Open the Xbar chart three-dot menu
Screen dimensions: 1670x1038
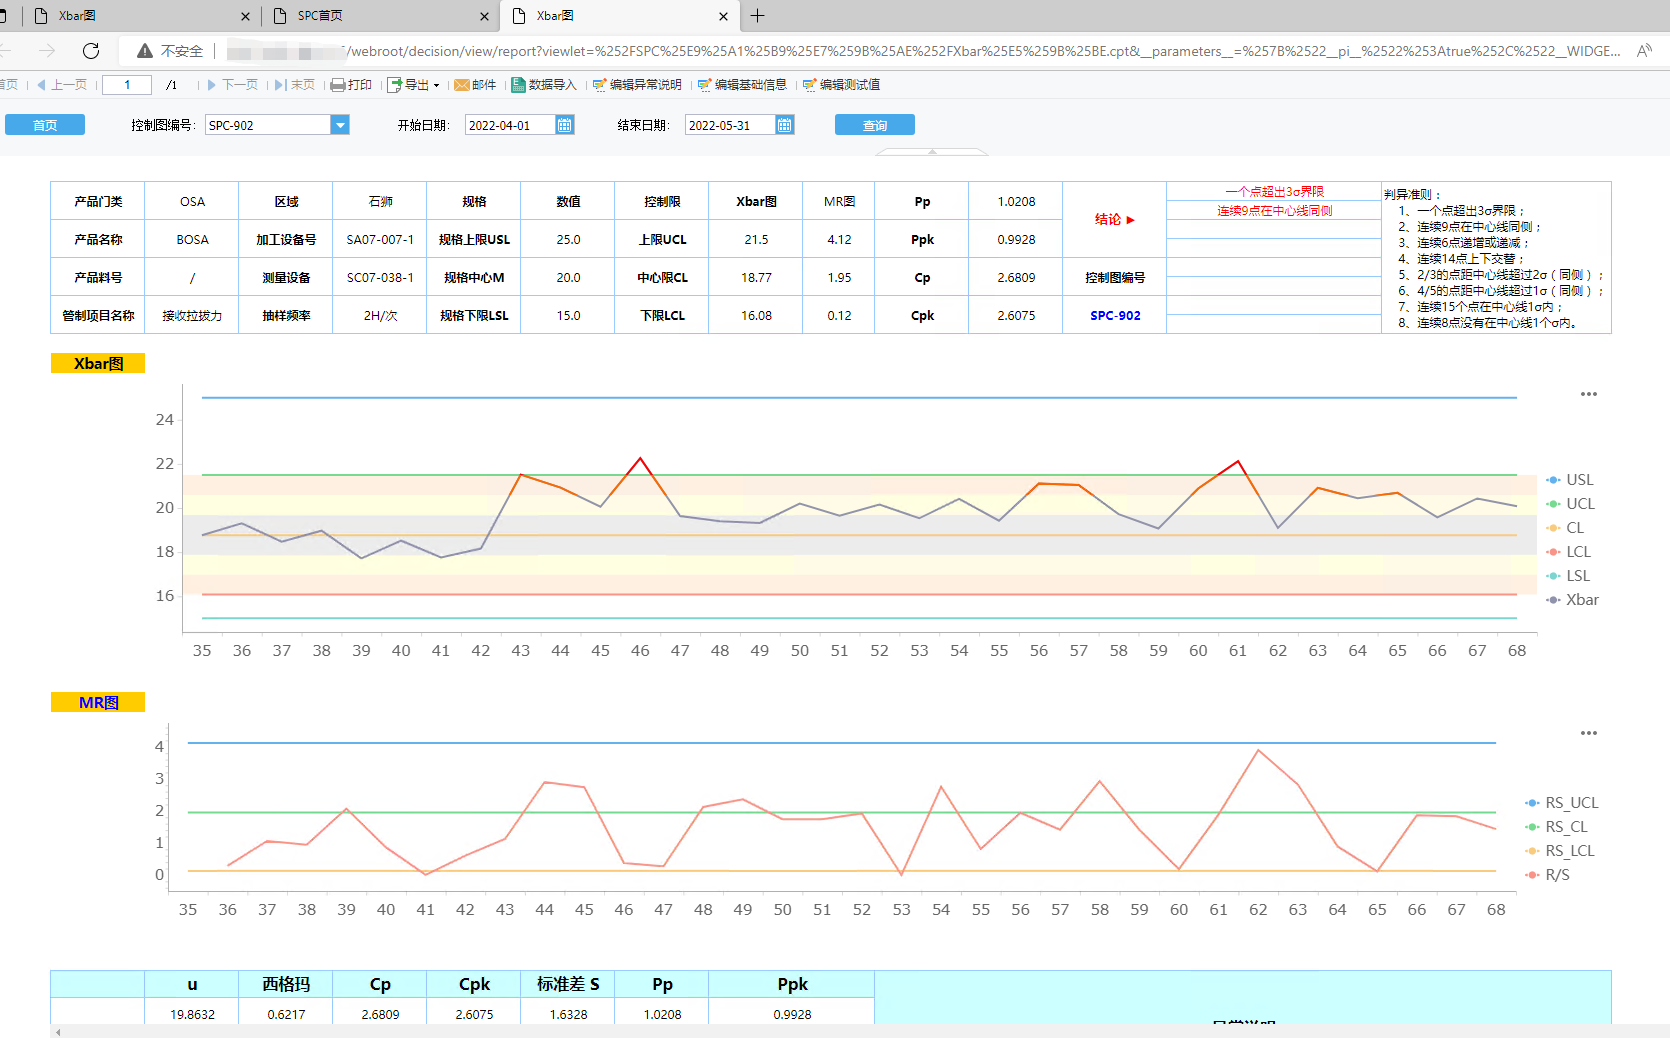[1589, 394]
